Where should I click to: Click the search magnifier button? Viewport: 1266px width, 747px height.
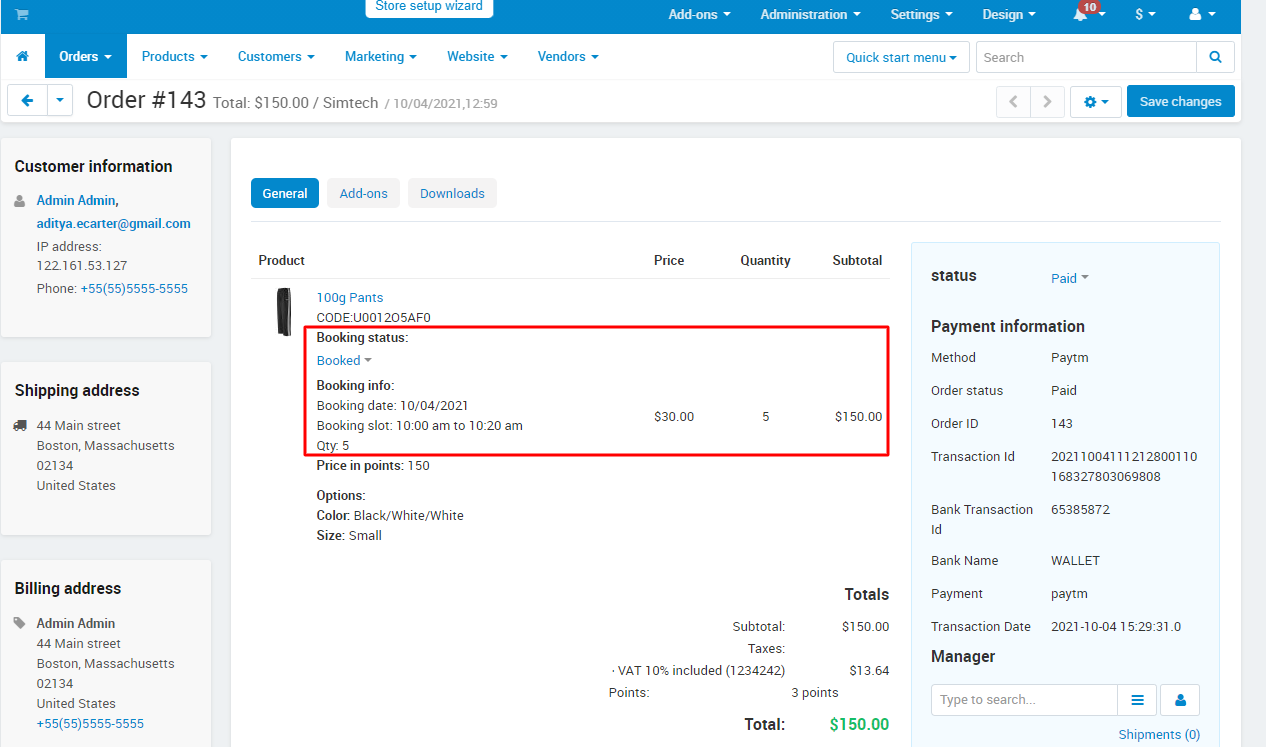[1215, 58]
